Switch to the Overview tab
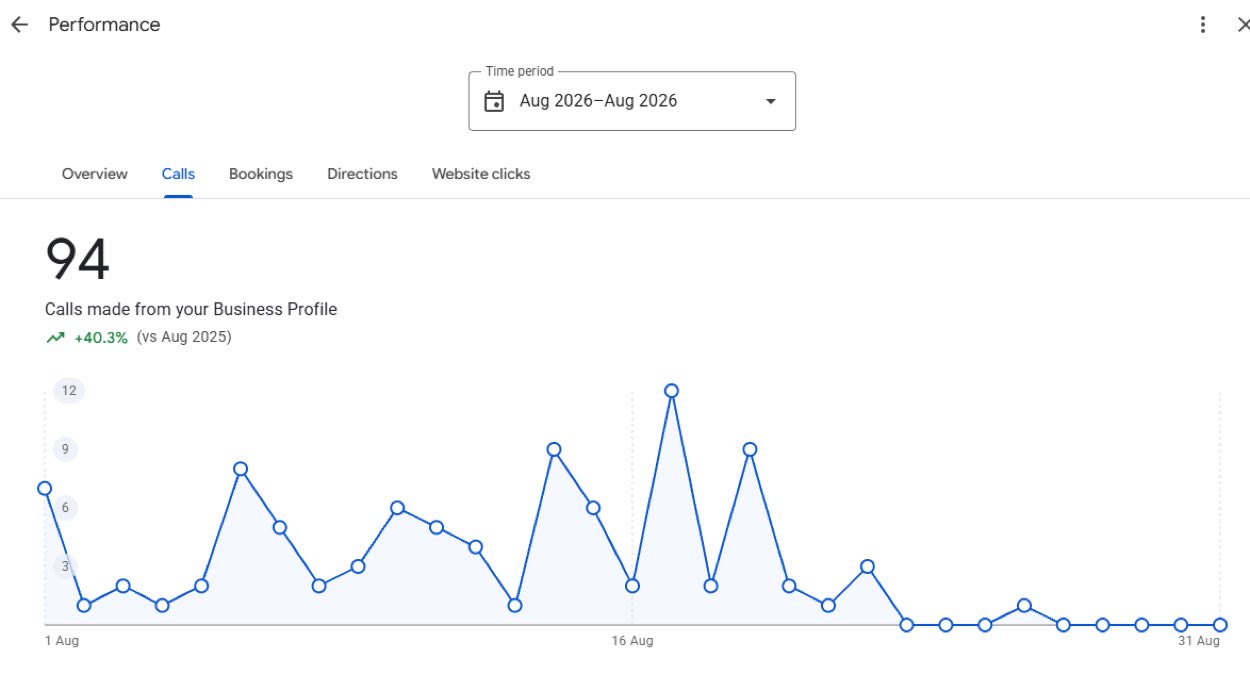The width and height of the screenshot is (1250, 674). 95,174
